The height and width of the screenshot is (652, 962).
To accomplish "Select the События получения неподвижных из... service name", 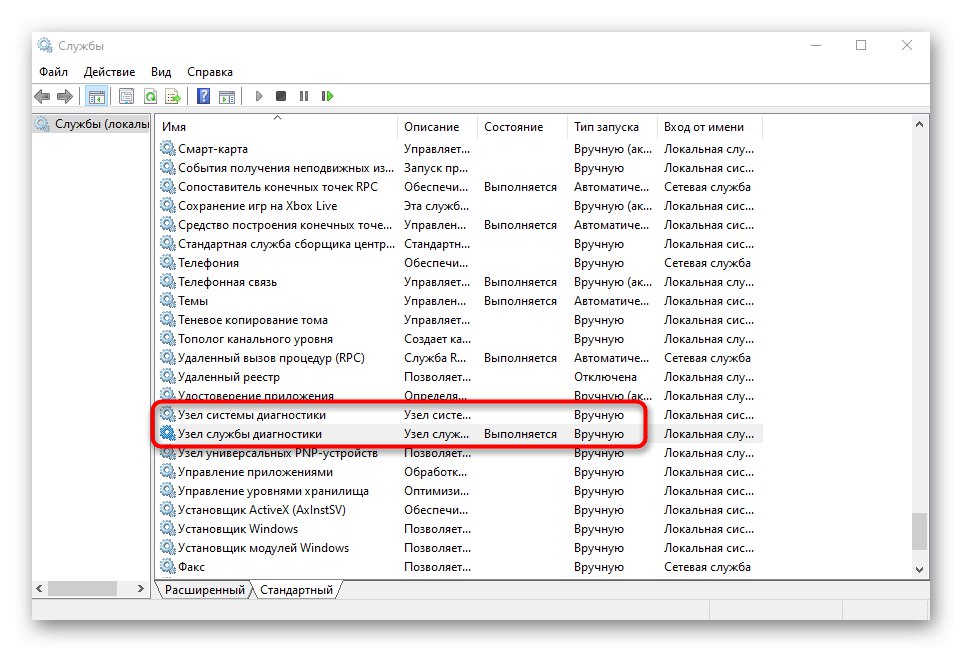I will 286,167.
